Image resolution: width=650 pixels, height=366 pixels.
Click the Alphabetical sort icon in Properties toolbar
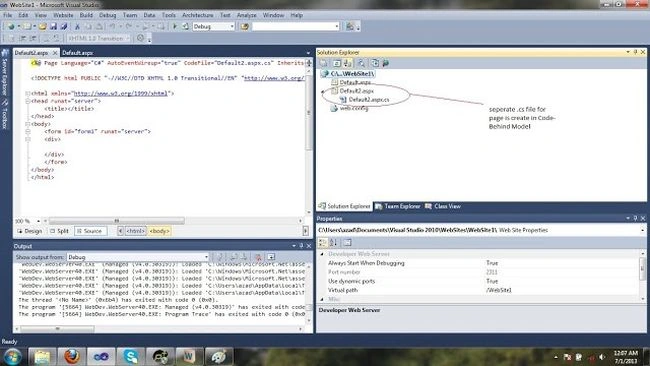333,243
